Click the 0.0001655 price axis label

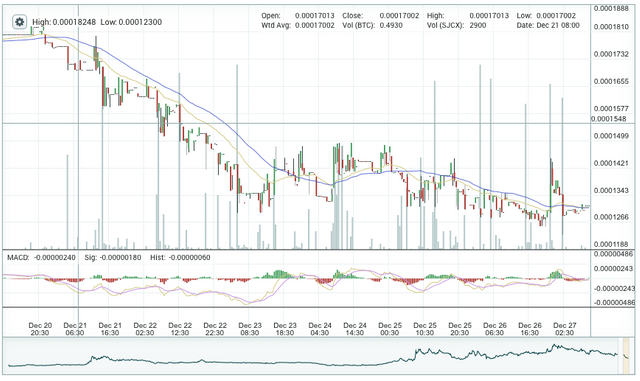pyautogui.click(x=611, y=81)
